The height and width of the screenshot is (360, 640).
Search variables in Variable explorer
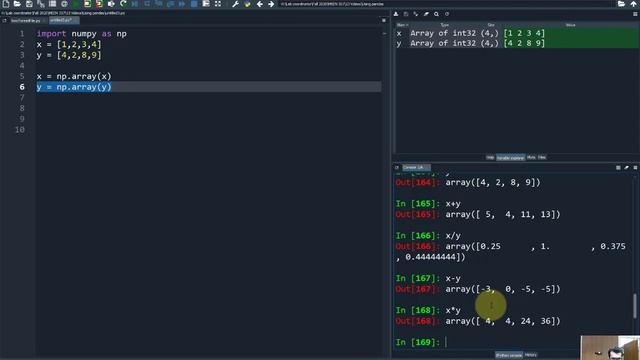[436, 14]
